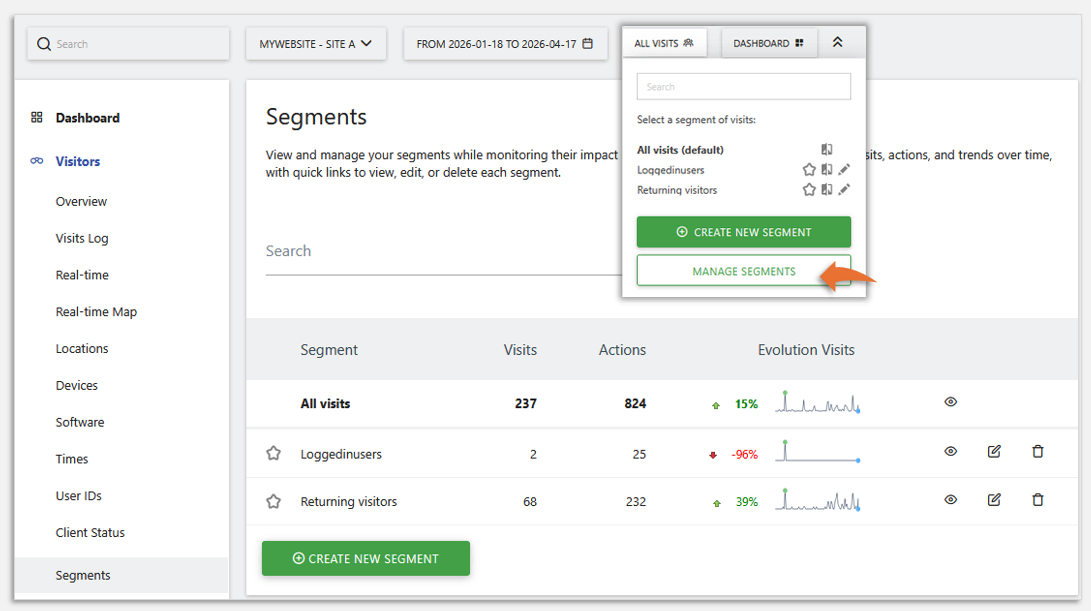Screen dimensions: 1091x611
Task: Open the ALL VISITS segment selector
Action: click(x=665, y=42)
